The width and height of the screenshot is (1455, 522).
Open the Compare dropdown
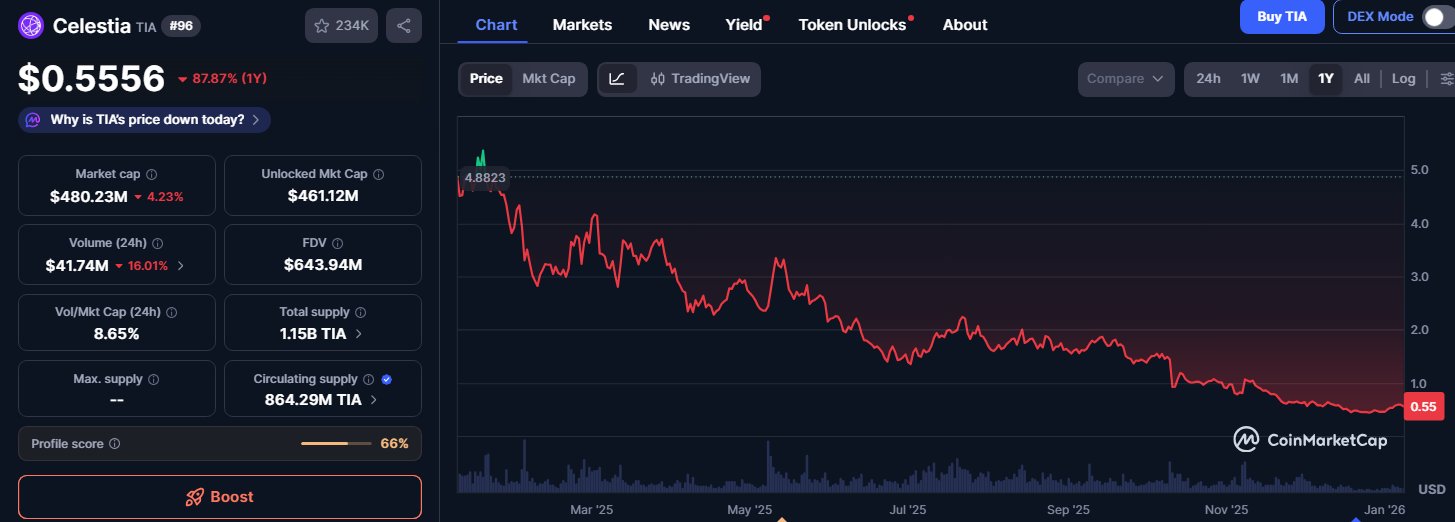pos(1126,79)
